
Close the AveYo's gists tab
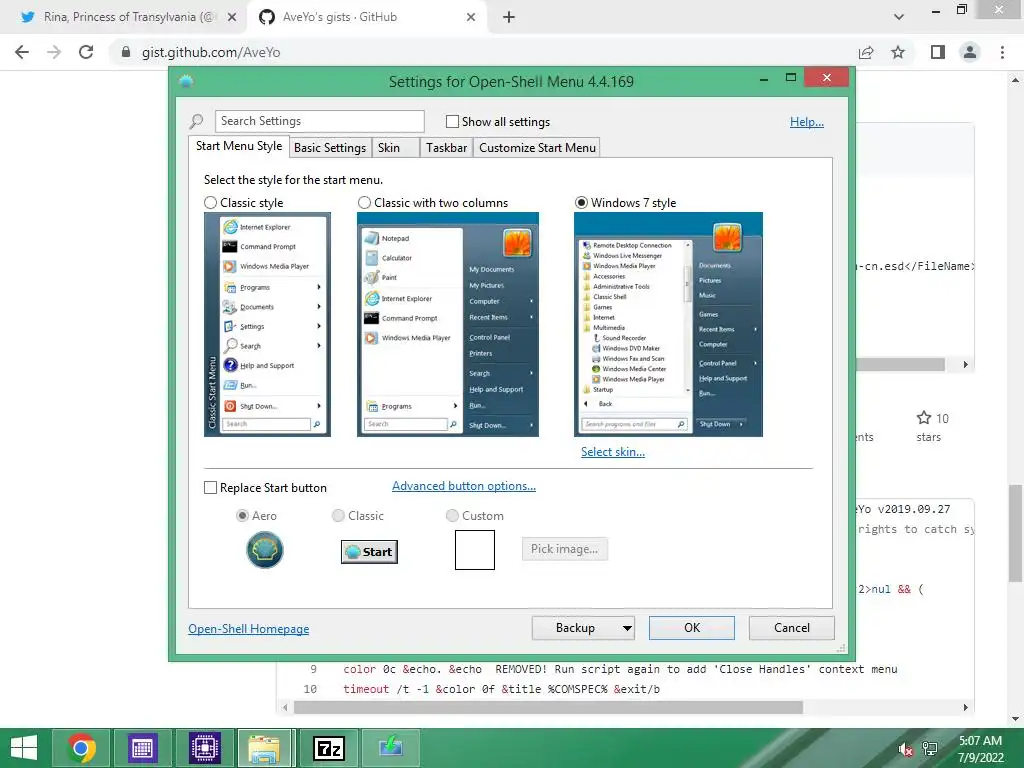pos(471,17)
